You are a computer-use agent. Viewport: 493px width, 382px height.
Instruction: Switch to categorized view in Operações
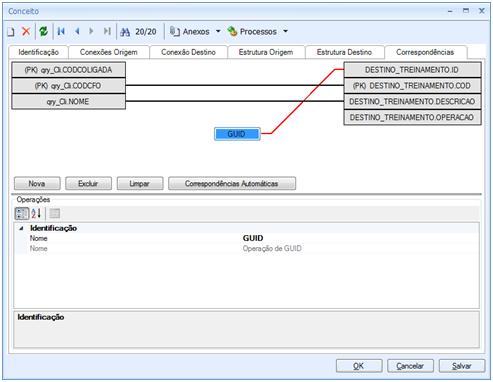pyautogui.click(x=22, y=213)
